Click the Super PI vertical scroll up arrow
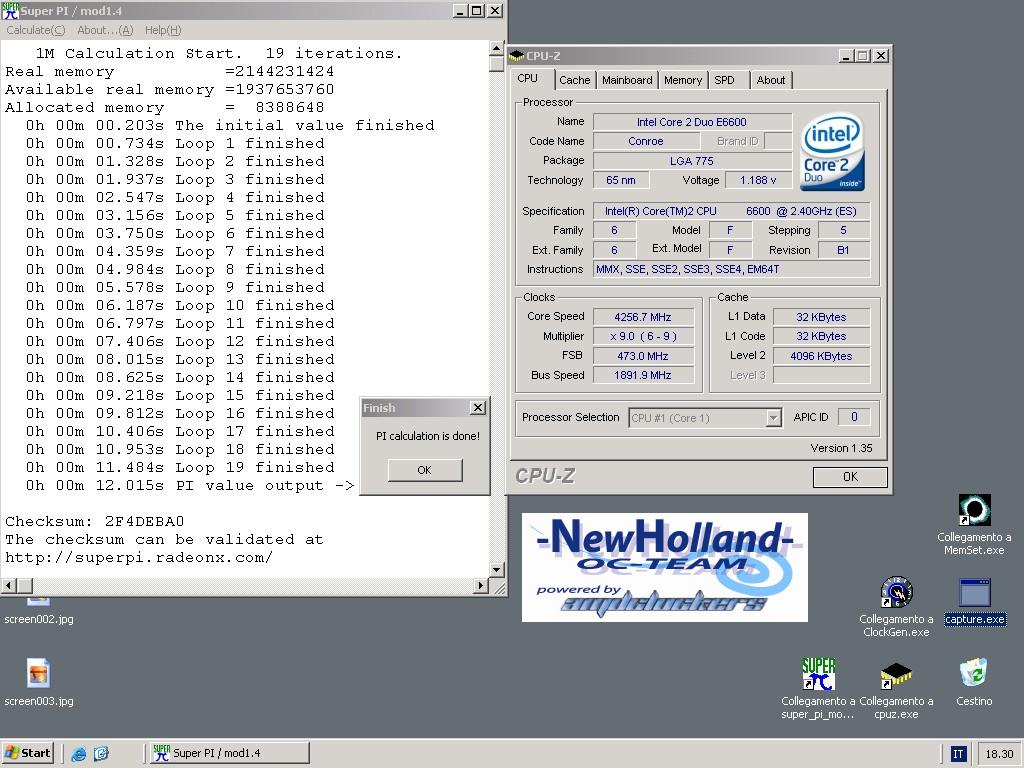The width and height of the screenshot is (1024, 768). (496, 49)
